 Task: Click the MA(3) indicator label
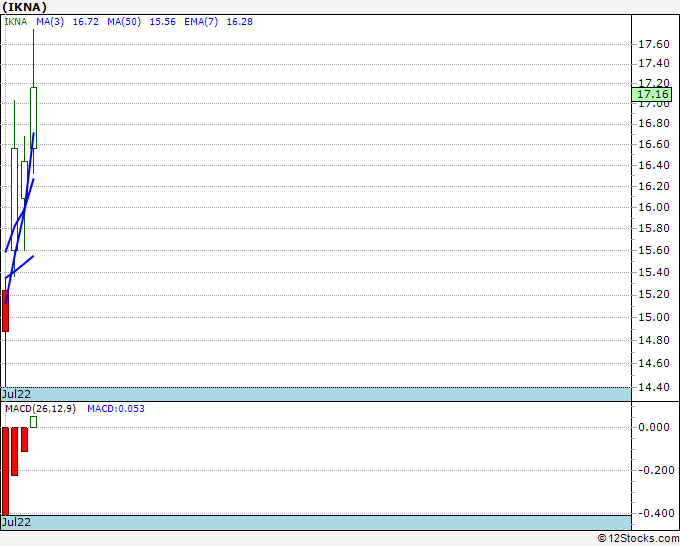point(50,22)
